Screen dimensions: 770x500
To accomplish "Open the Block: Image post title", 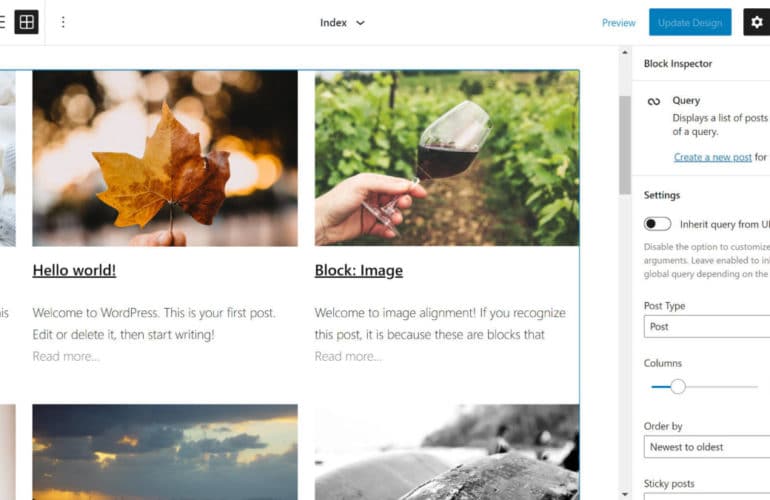I will [358, 270].
